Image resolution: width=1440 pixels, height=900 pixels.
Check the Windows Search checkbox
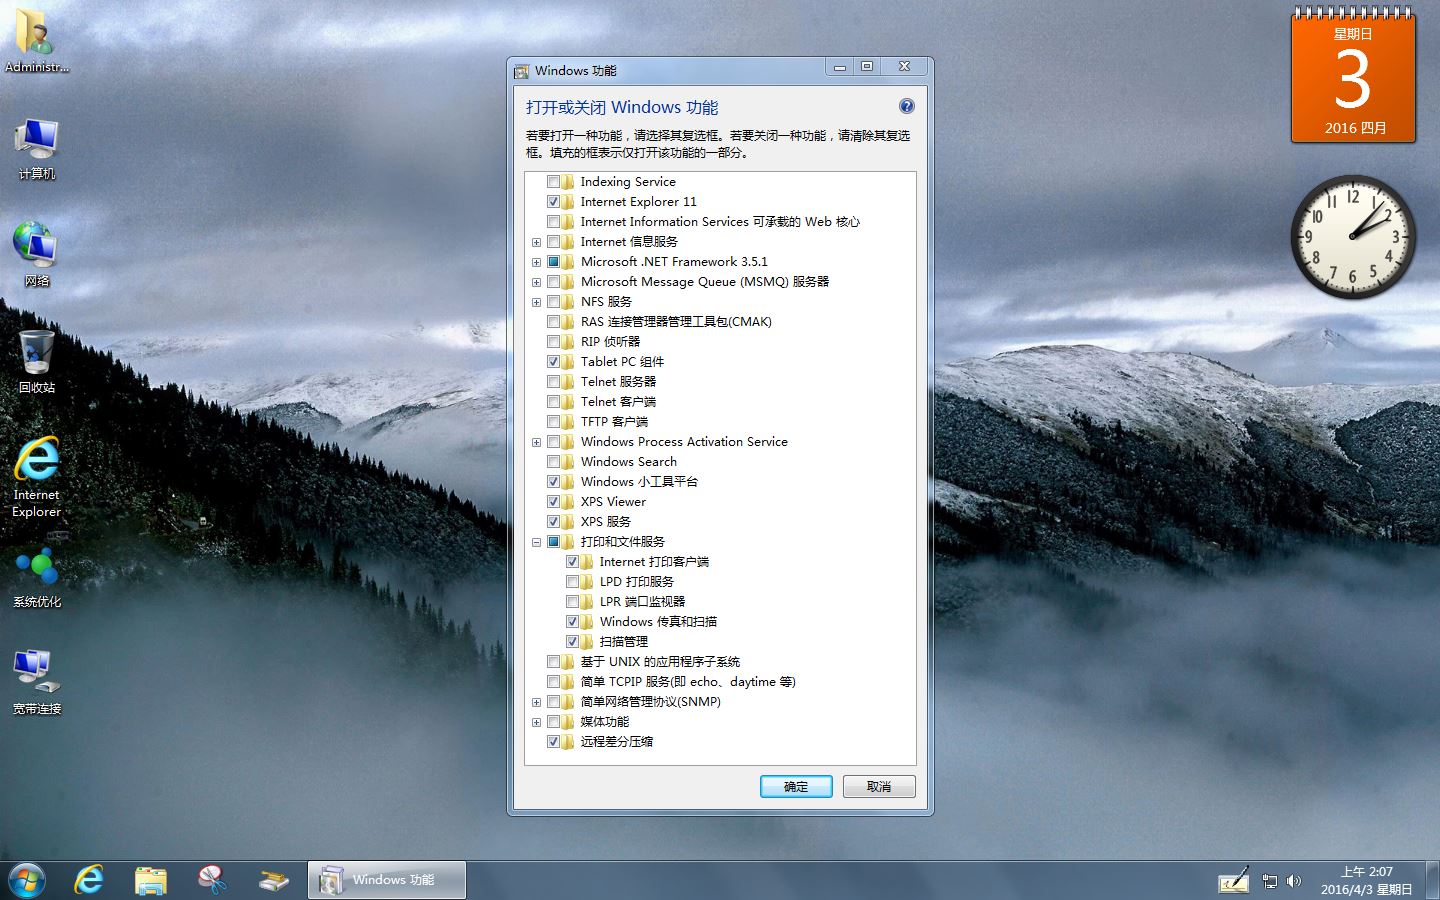553,461
